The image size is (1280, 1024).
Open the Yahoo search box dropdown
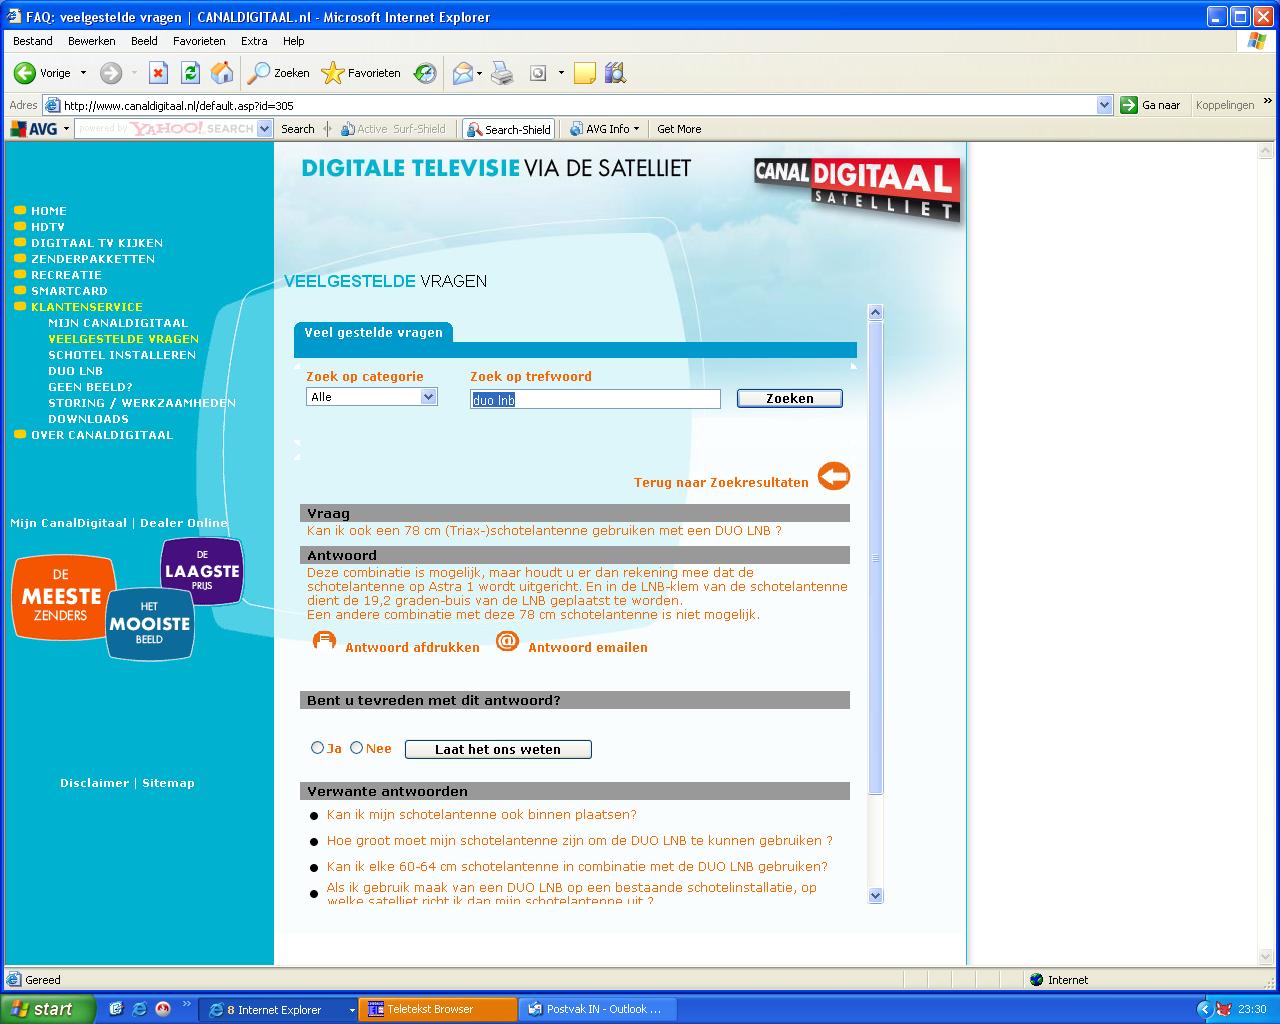tap(264, 129)
